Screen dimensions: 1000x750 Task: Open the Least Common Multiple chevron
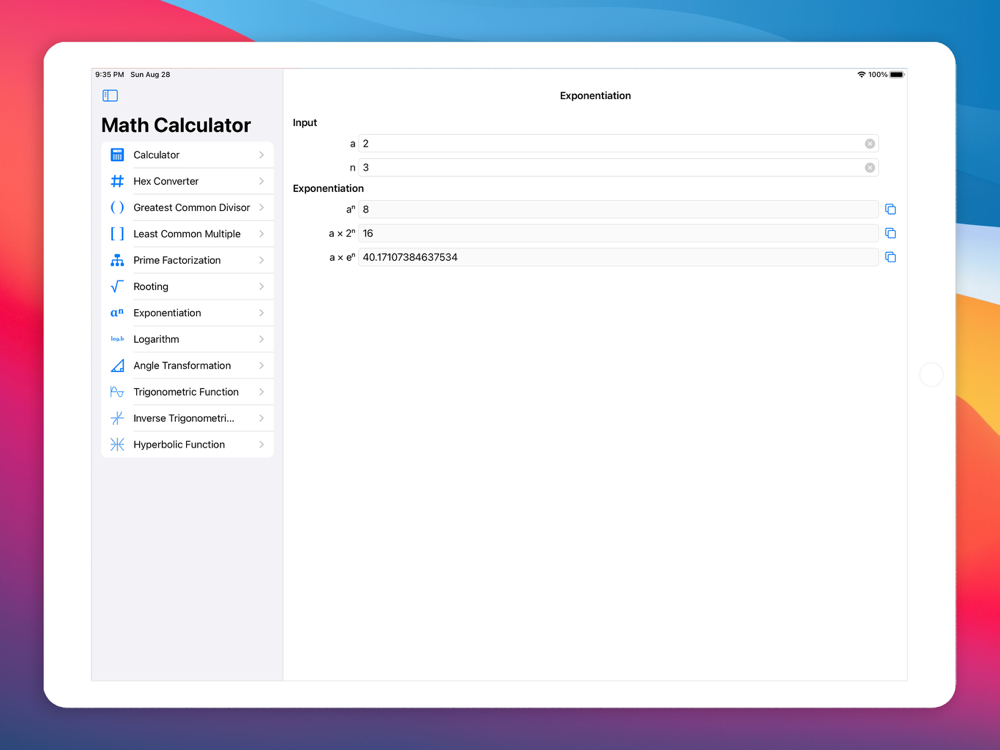261,234
